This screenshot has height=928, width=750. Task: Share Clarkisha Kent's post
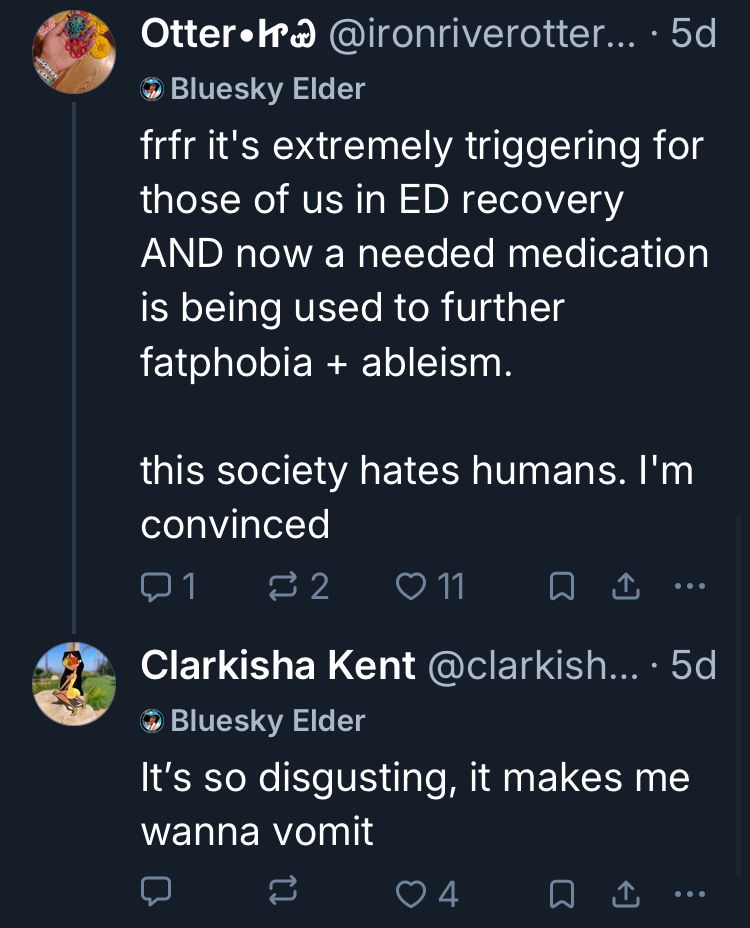[x=625, y=892]
